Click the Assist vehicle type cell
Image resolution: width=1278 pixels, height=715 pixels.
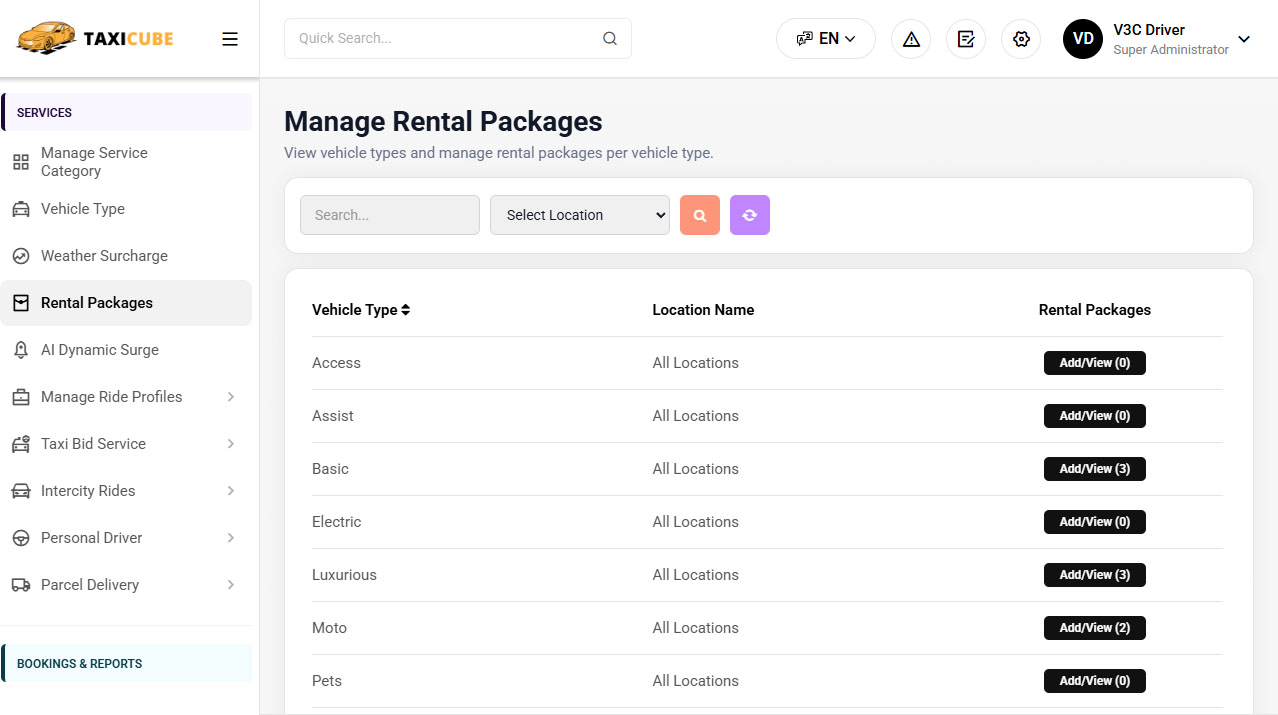(x=333, y=416)
